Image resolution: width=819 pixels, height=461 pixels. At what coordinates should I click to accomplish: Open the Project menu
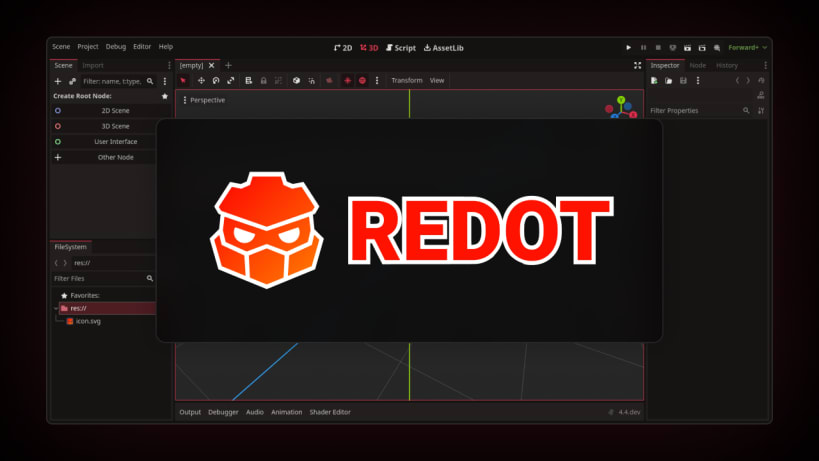point(88,46)
